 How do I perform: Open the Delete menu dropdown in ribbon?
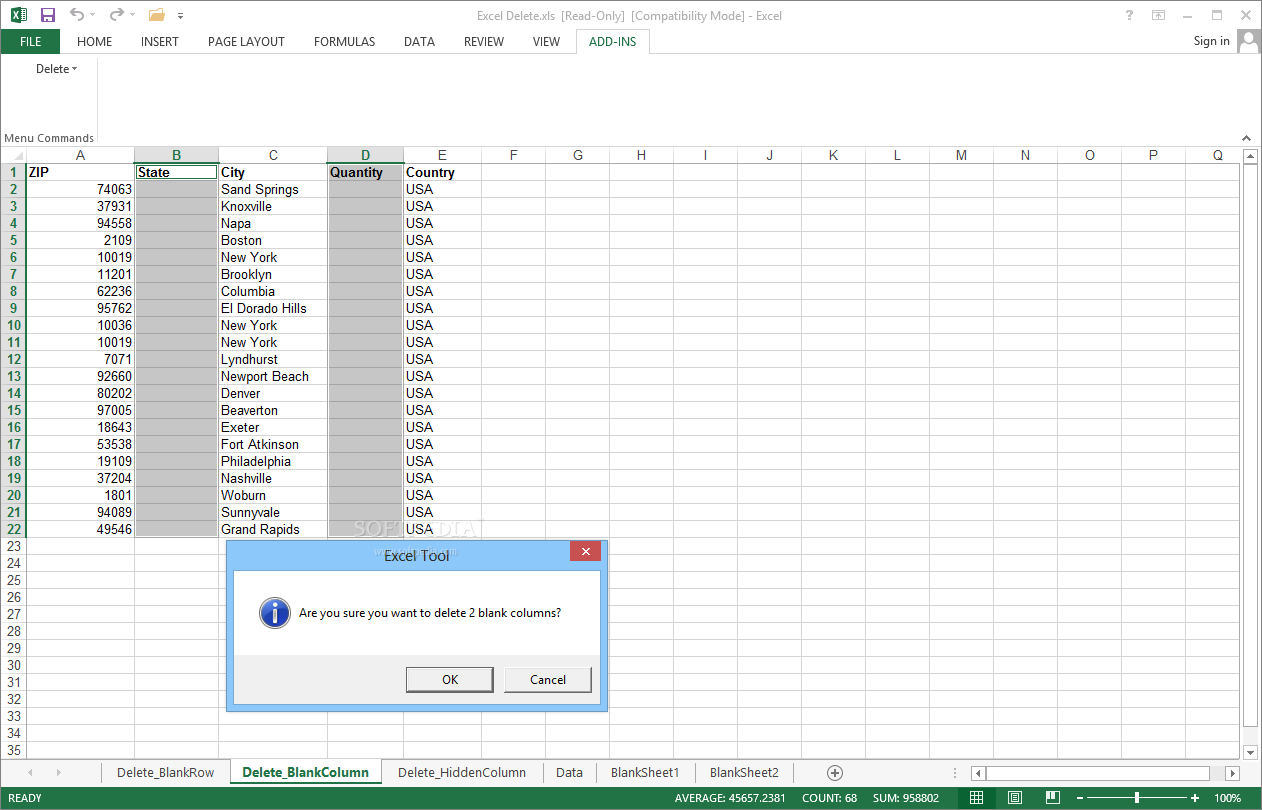click(56, 69)
